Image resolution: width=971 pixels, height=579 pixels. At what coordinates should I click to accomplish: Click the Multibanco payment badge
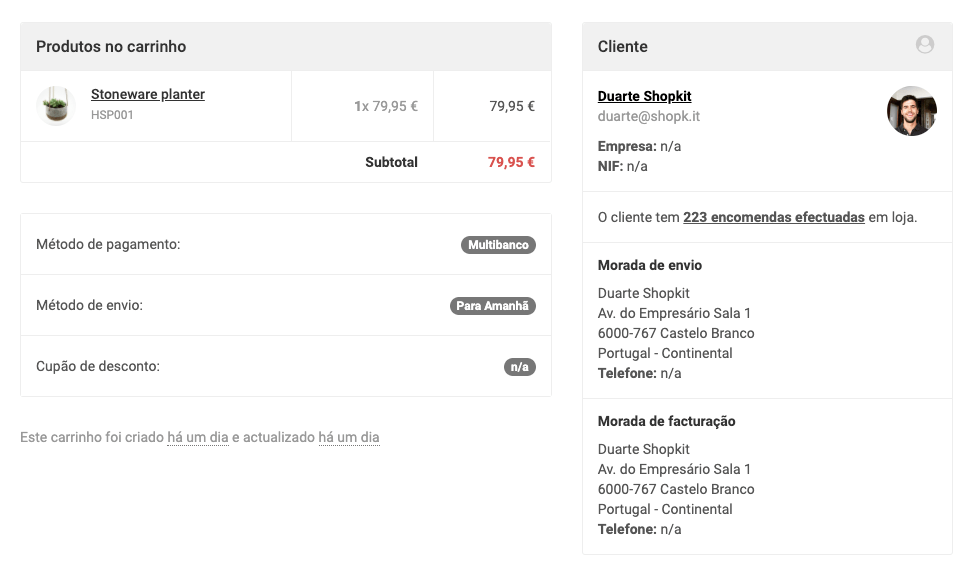[498, 245]
